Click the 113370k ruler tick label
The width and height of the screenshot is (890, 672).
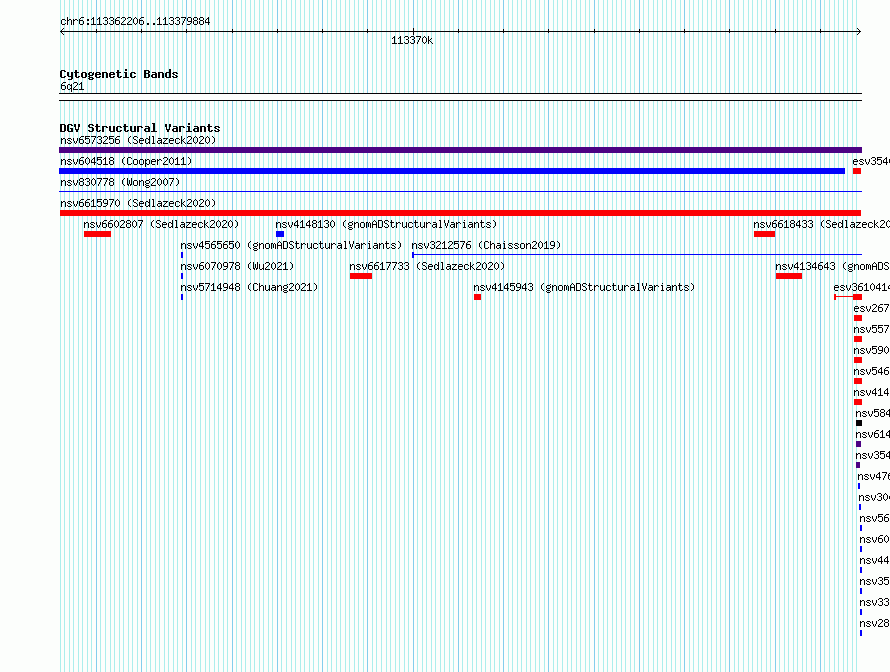tap(412, 40)
